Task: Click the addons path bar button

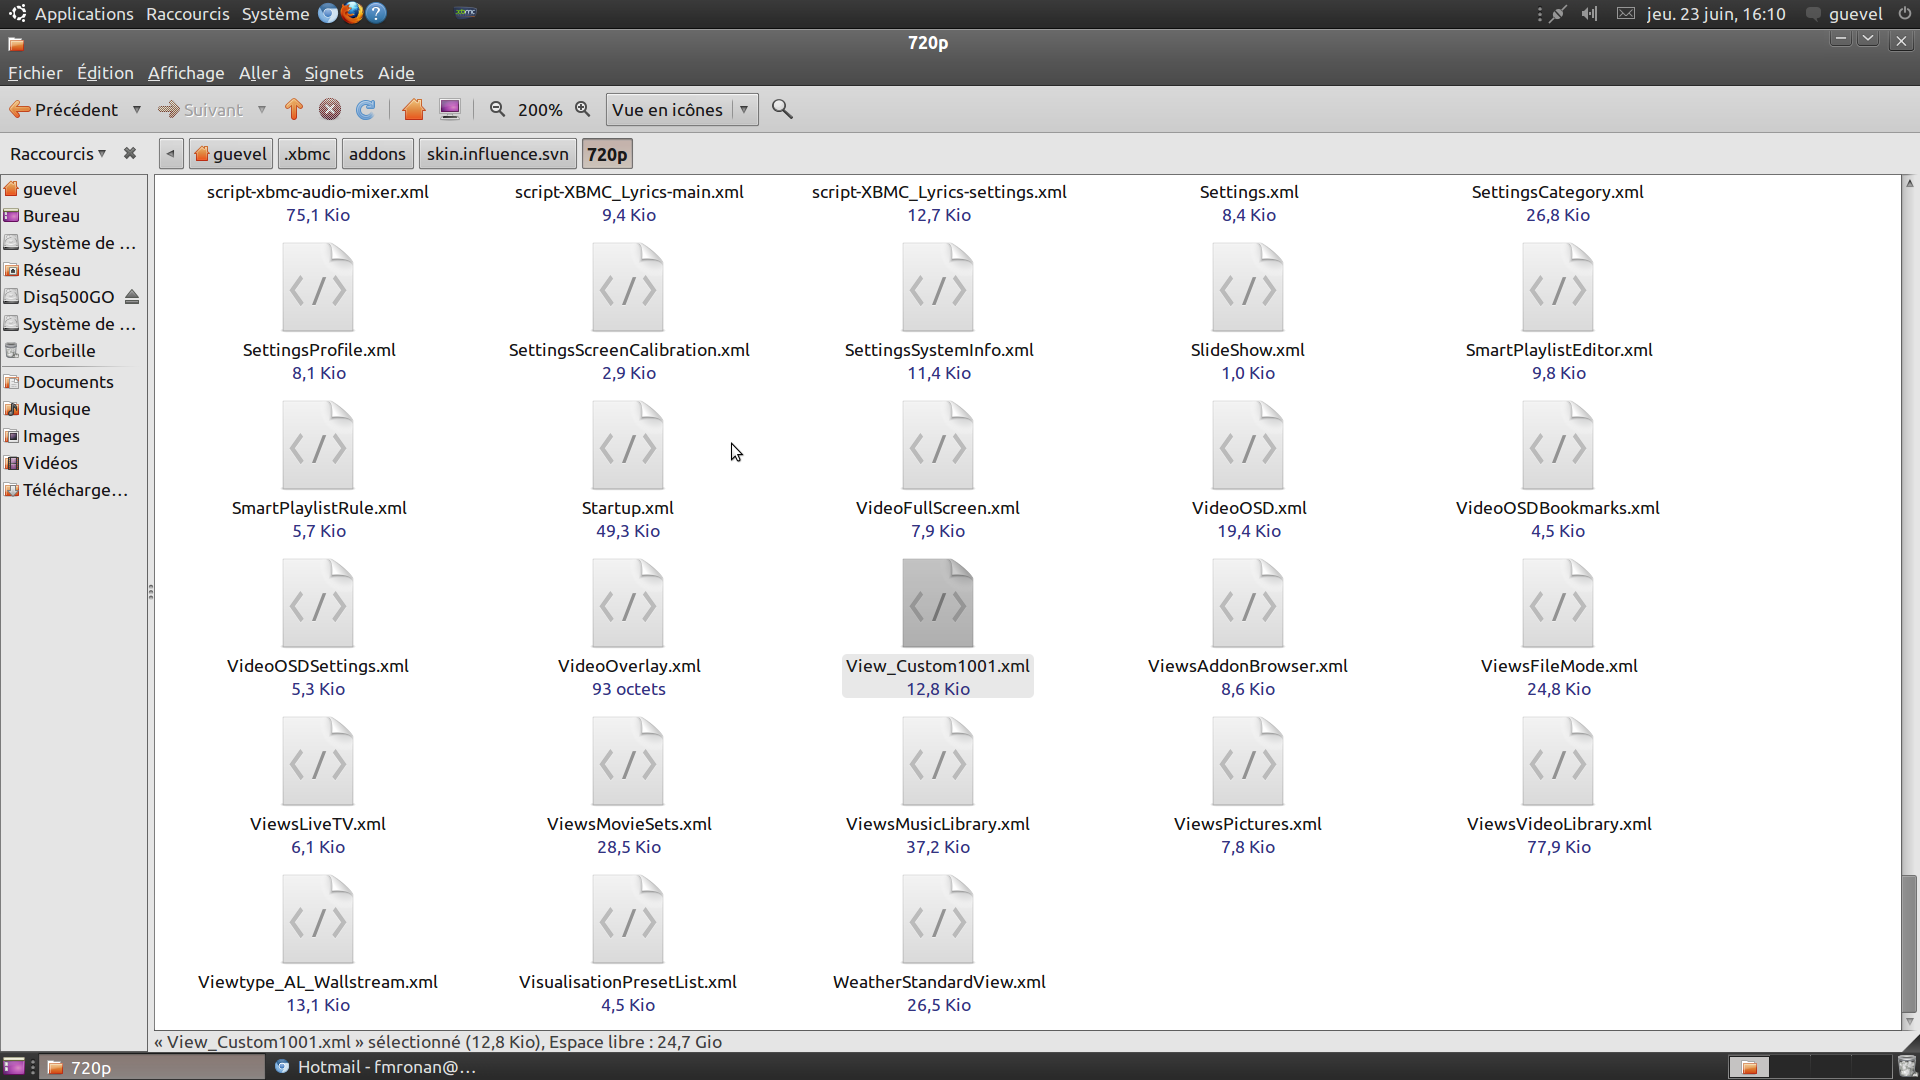Action: point(377,154)
